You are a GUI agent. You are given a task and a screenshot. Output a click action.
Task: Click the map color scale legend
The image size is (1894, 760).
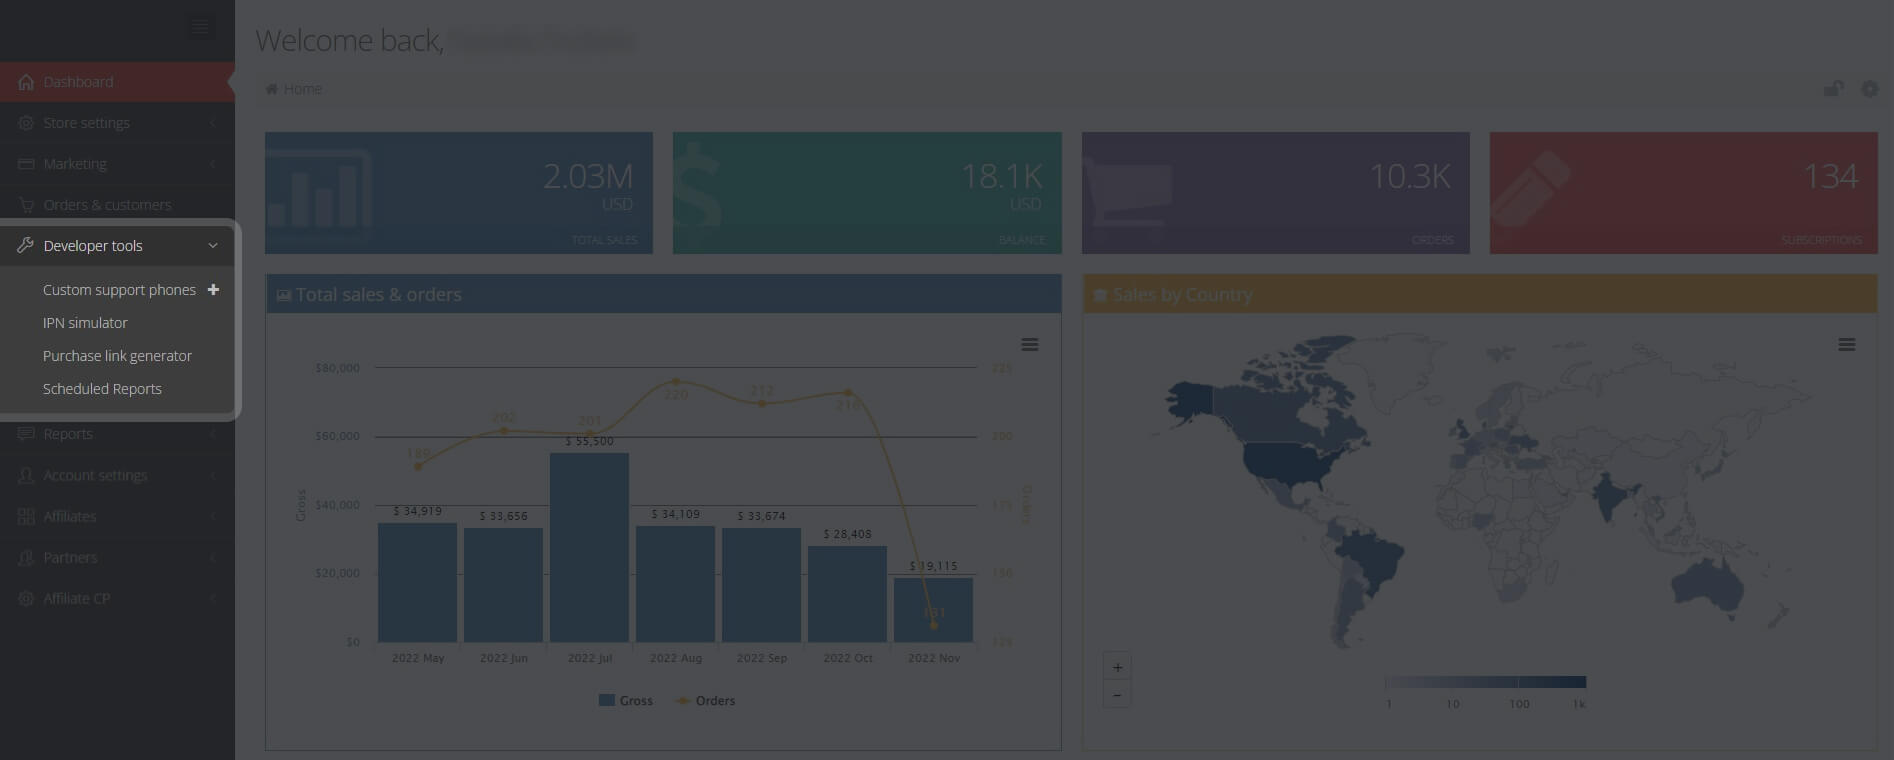(x=1485, y=683)
